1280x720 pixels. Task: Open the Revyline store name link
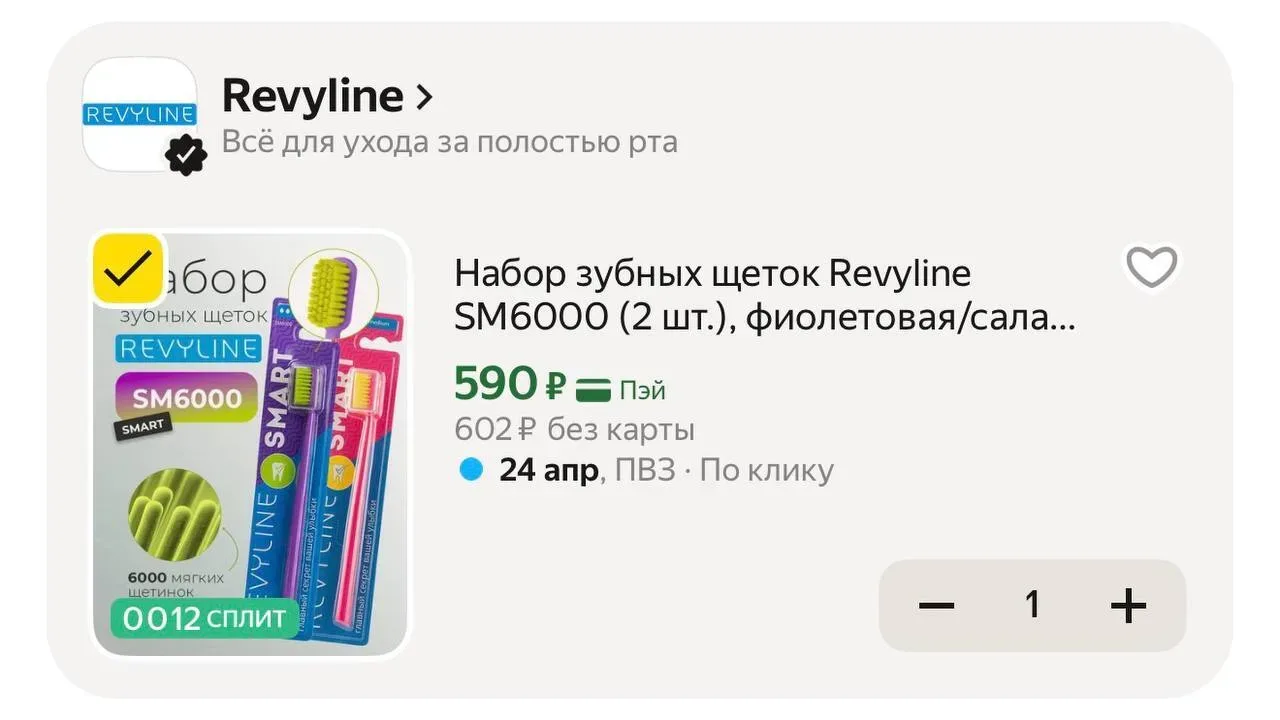[x=312, y=96]
